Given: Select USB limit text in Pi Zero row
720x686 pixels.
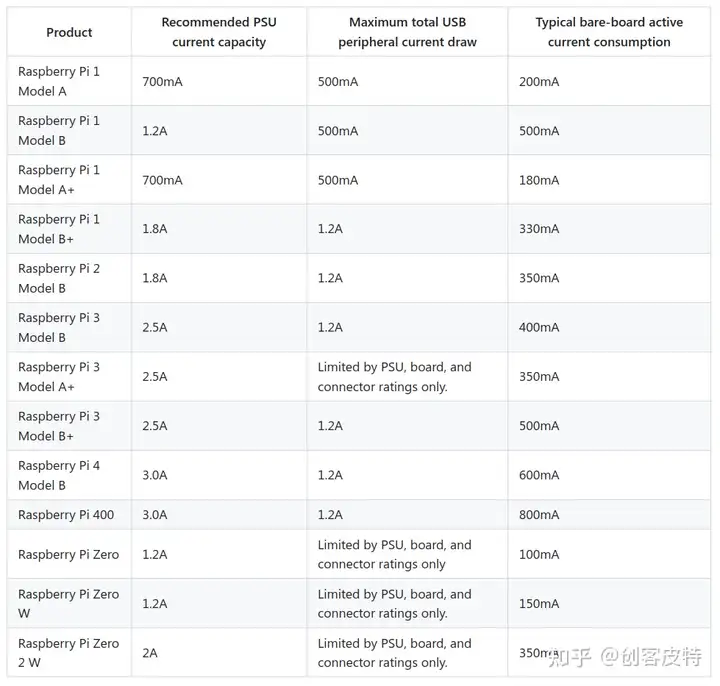Looking at the screenshot, I should pos(394,554).
